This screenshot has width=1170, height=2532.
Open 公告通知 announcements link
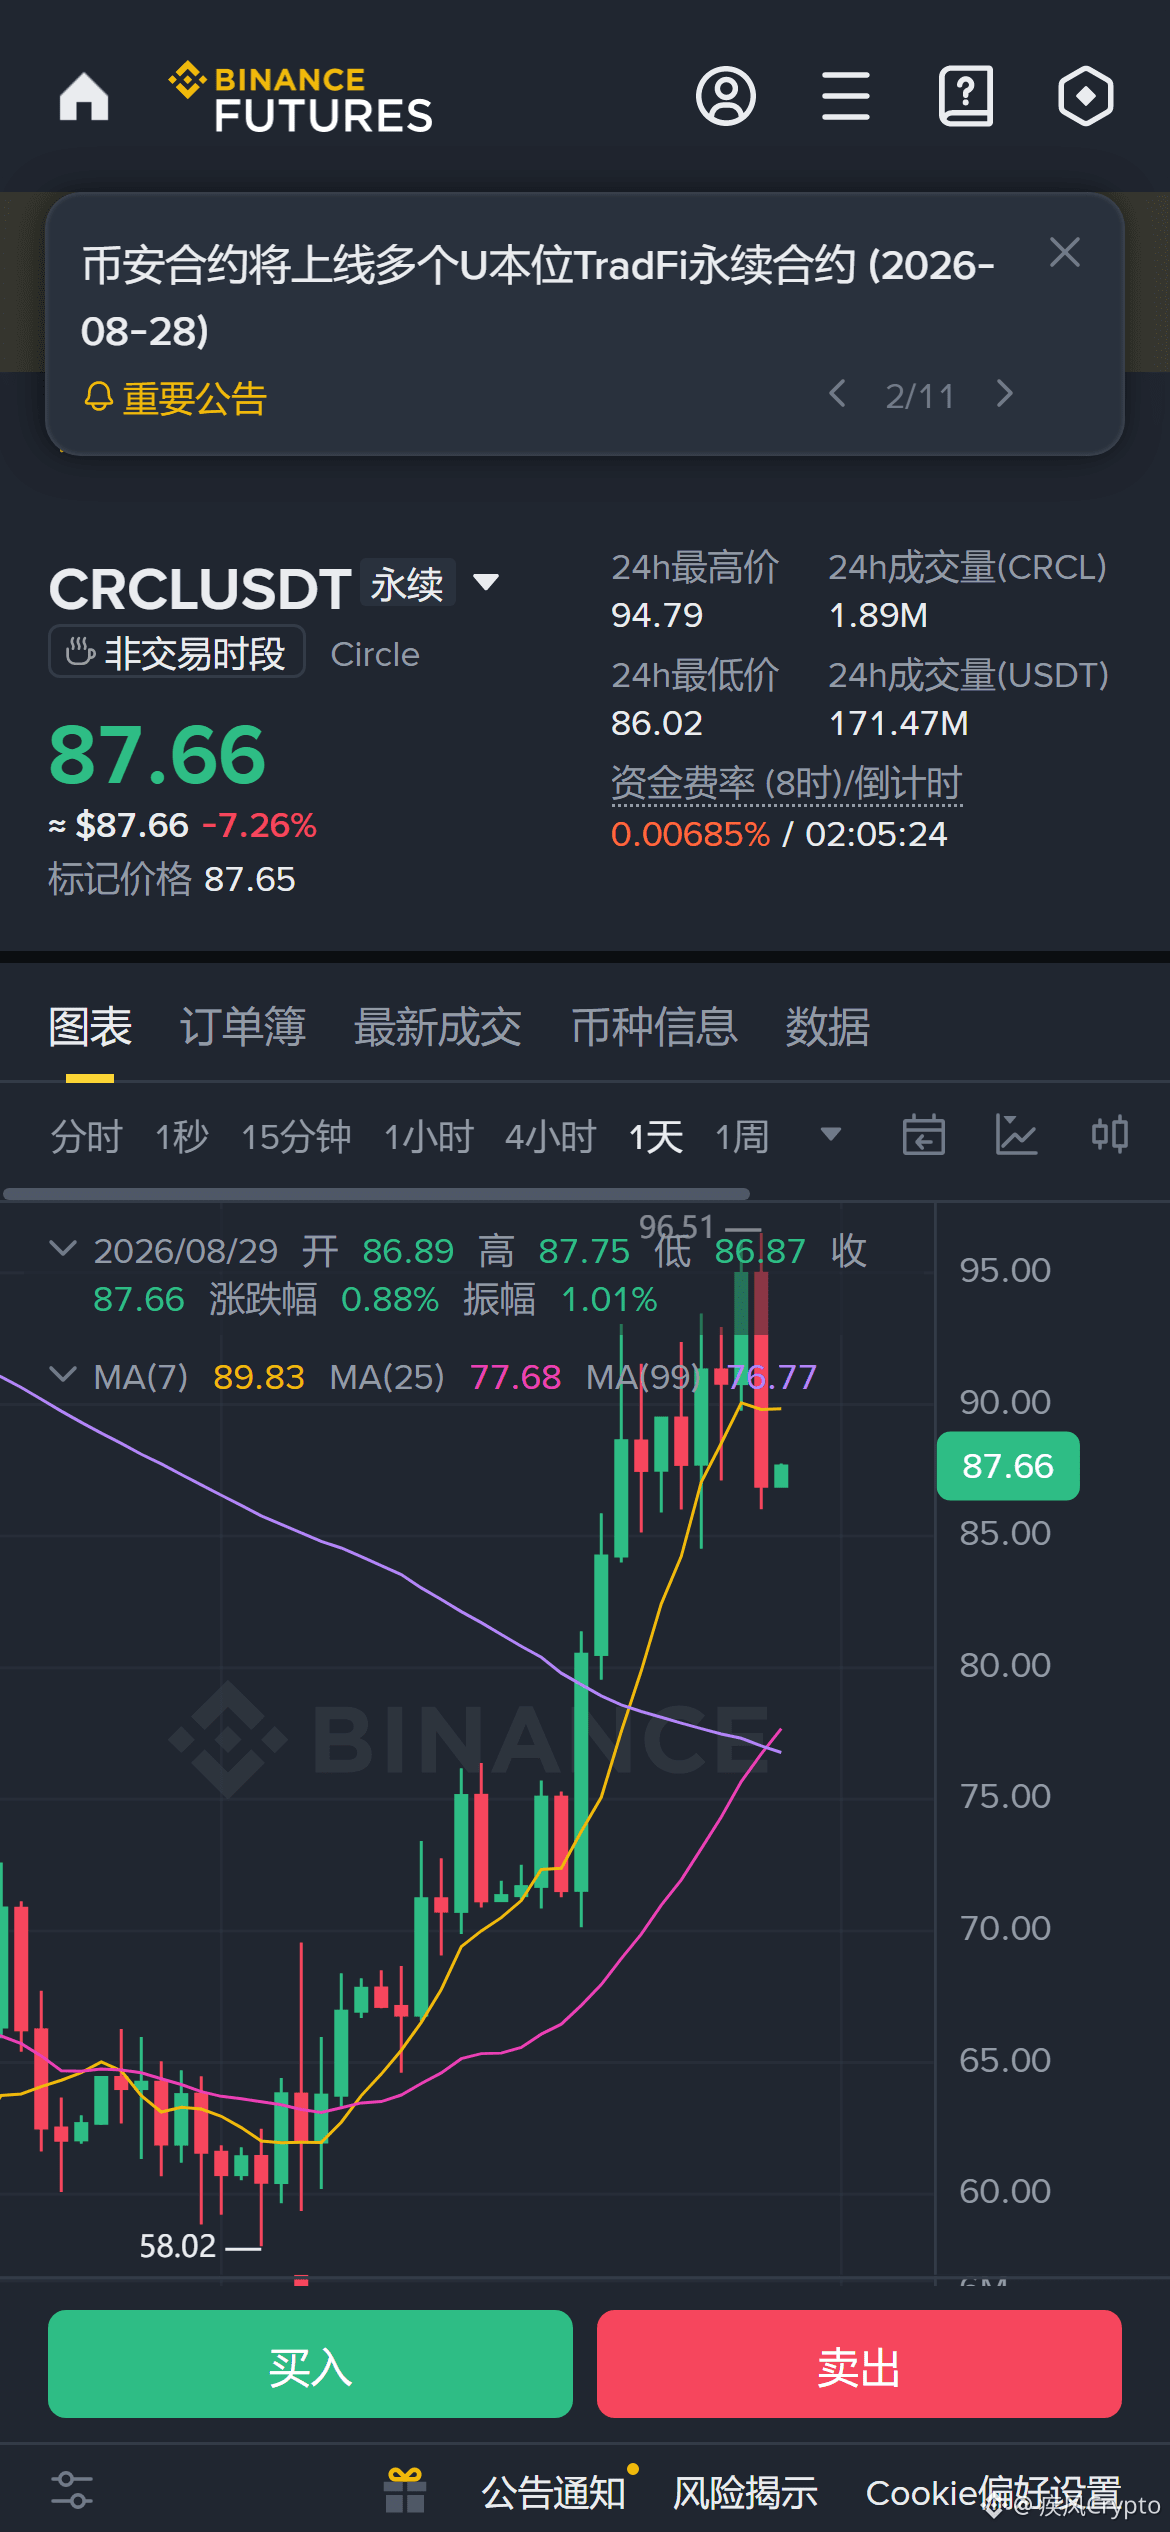point(554,2493)
